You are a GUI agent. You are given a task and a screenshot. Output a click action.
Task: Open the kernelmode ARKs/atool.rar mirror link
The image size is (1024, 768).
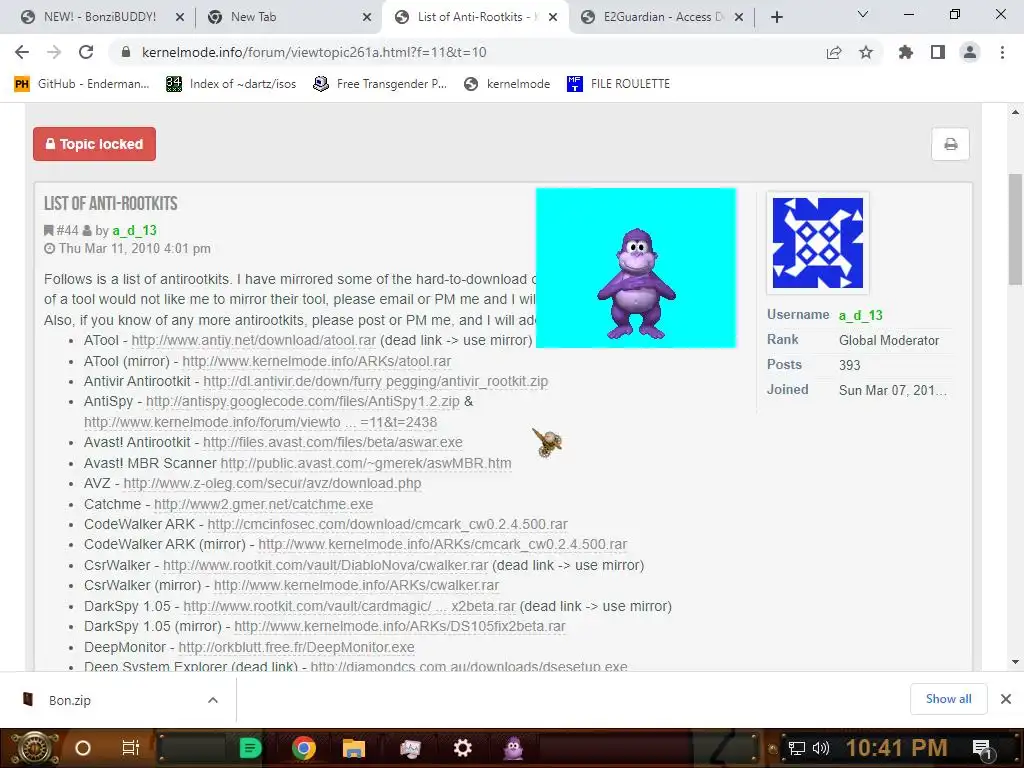point(317,361)
